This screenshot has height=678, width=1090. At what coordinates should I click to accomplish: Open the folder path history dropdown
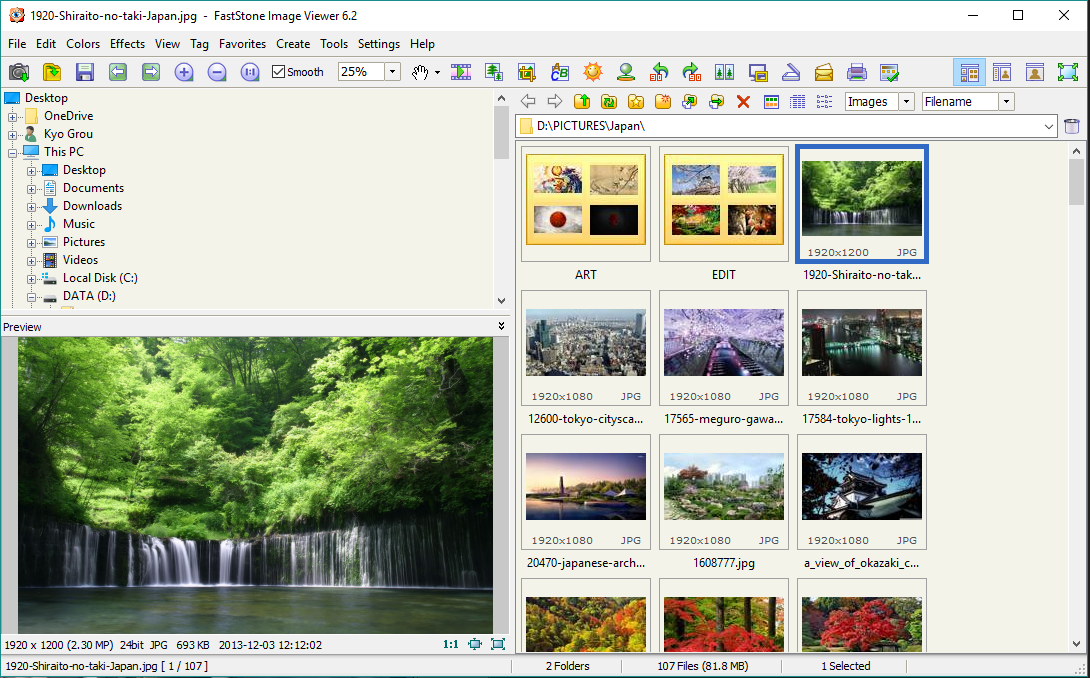[x=1048, y=127]
